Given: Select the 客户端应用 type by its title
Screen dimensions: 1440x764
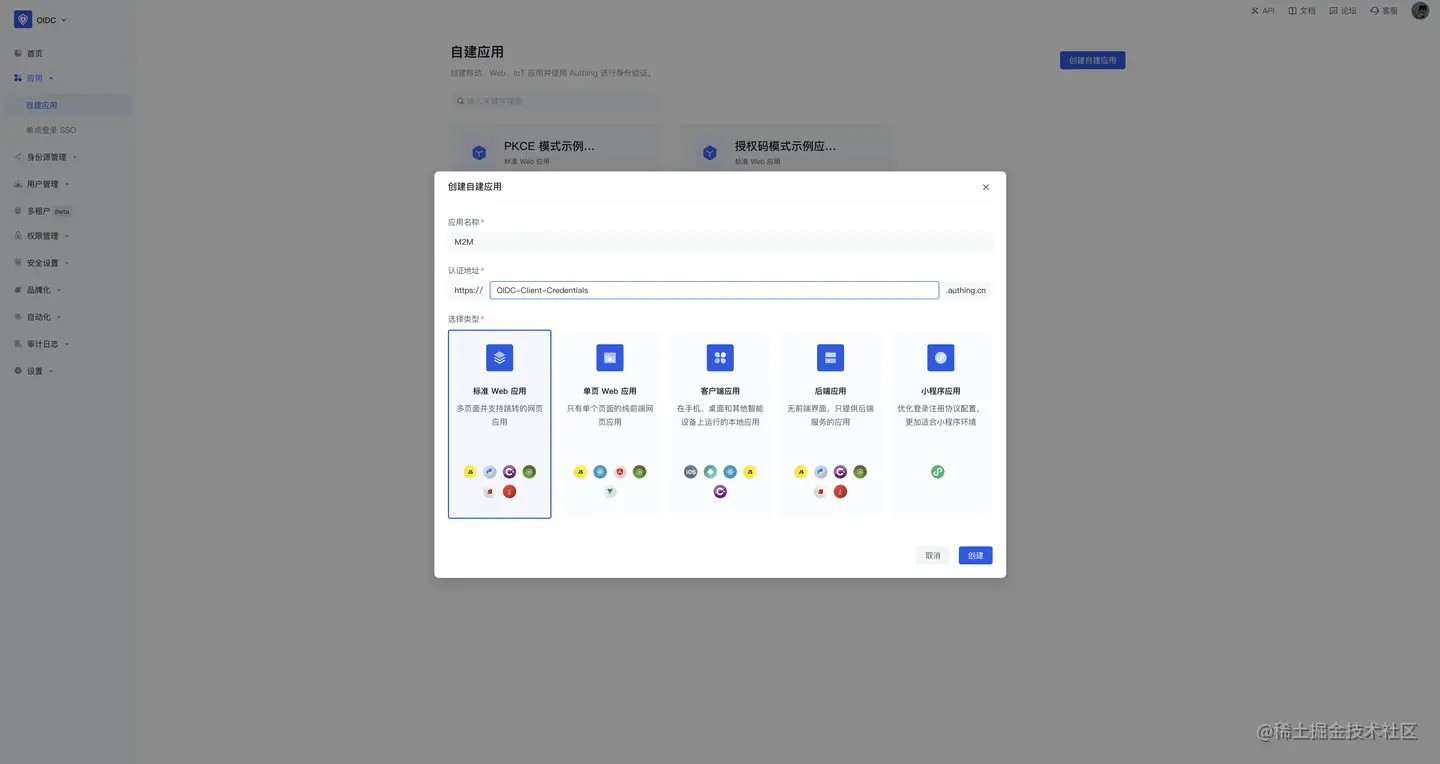Looking at the screenshot, I should pos(720,391).
